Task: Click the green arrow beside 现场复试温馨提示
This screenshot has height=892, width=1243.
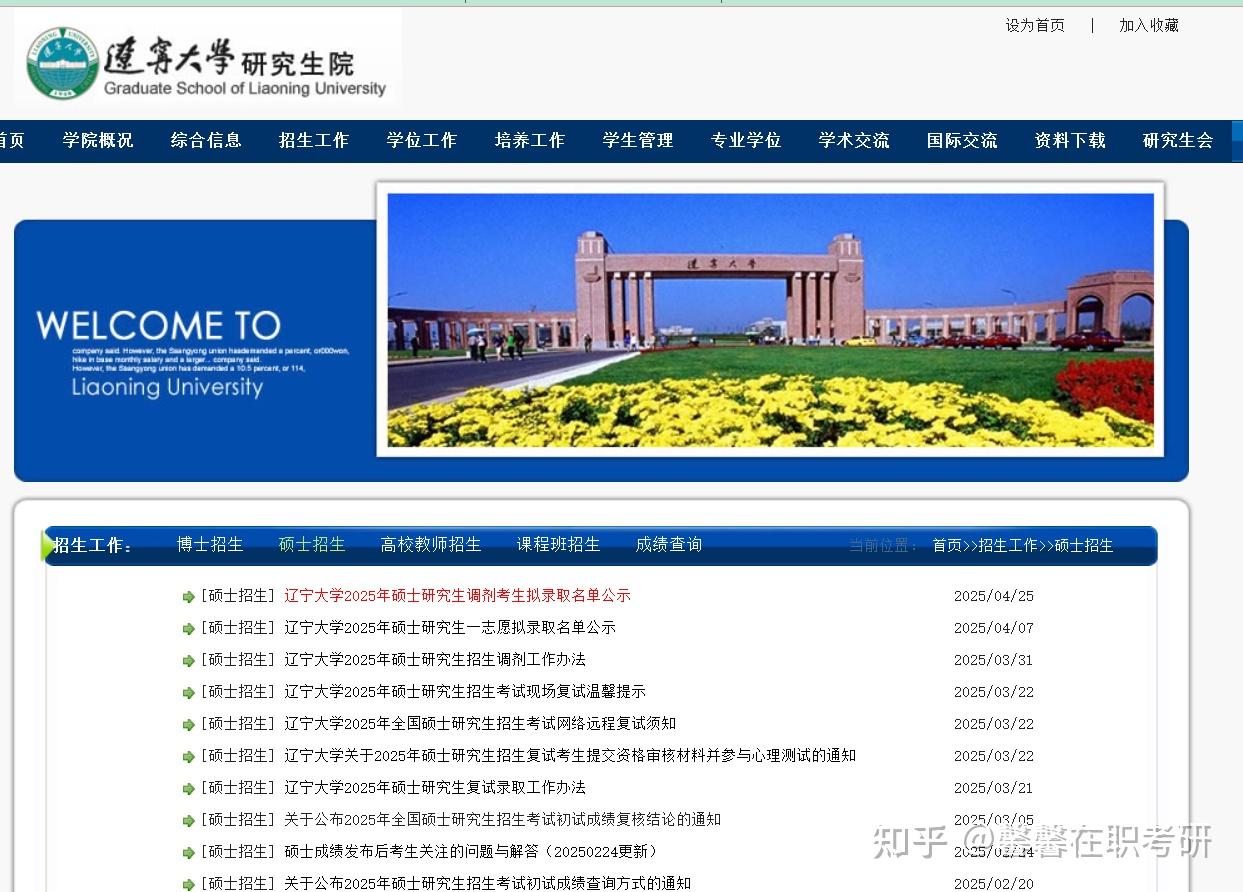Action: click(x=188, y=693)
